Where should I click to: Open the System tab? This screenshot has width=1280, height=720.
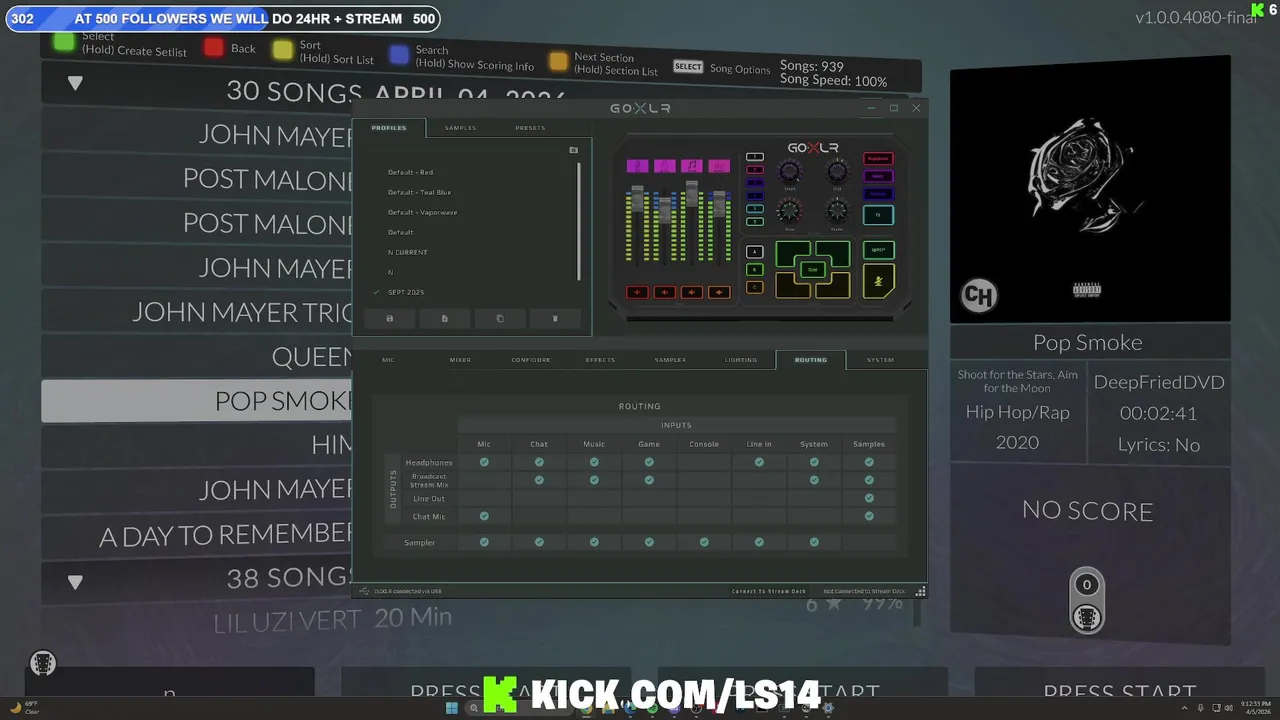point(880,360)
